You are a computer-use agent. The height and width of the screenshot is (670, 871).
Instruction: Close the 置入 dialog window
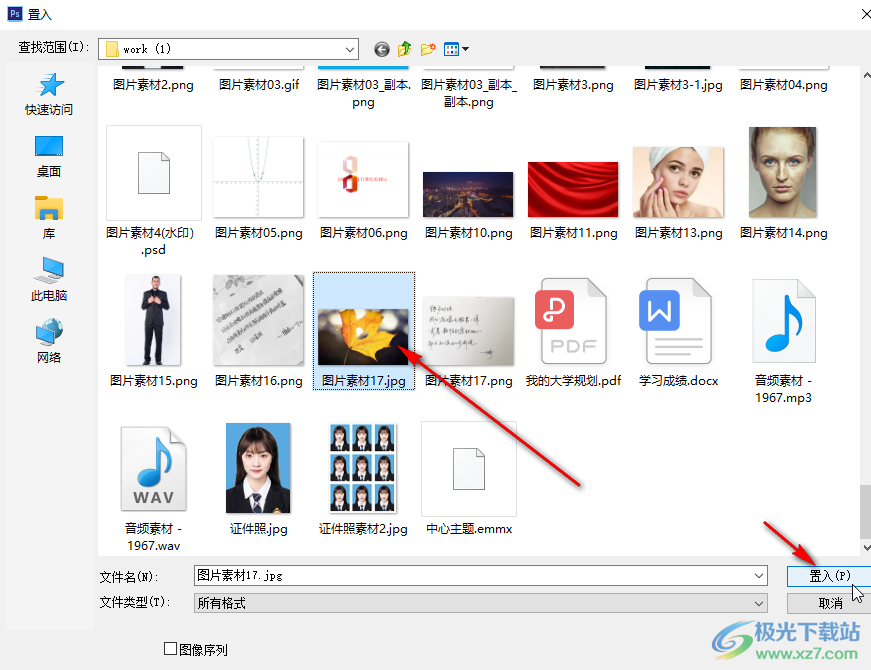pos(865,14)
